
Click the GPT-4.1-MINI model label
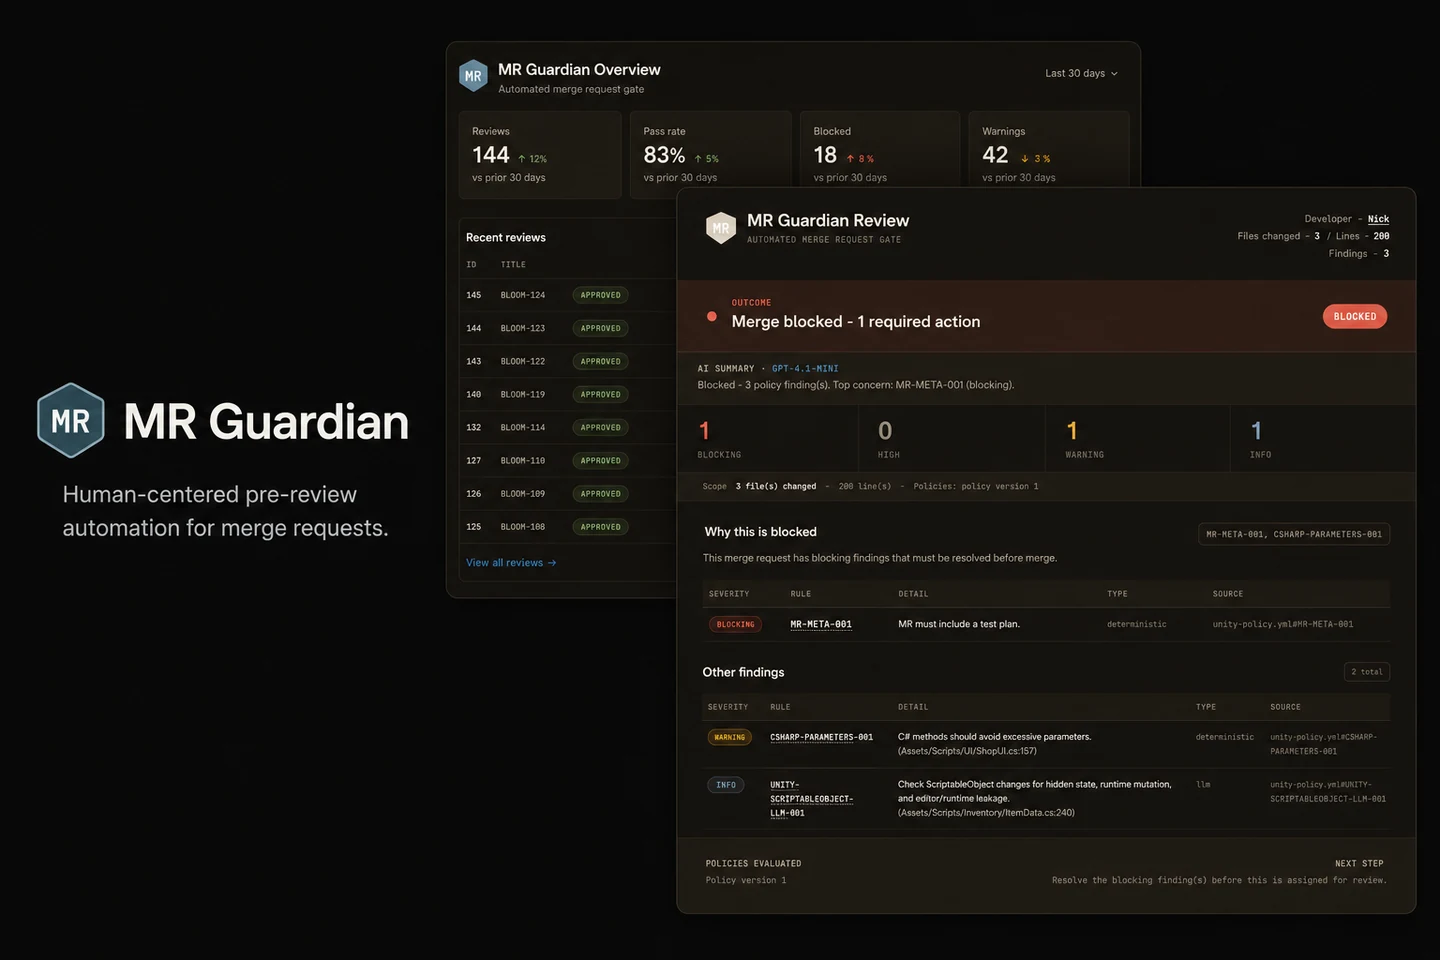pos(805,369)
